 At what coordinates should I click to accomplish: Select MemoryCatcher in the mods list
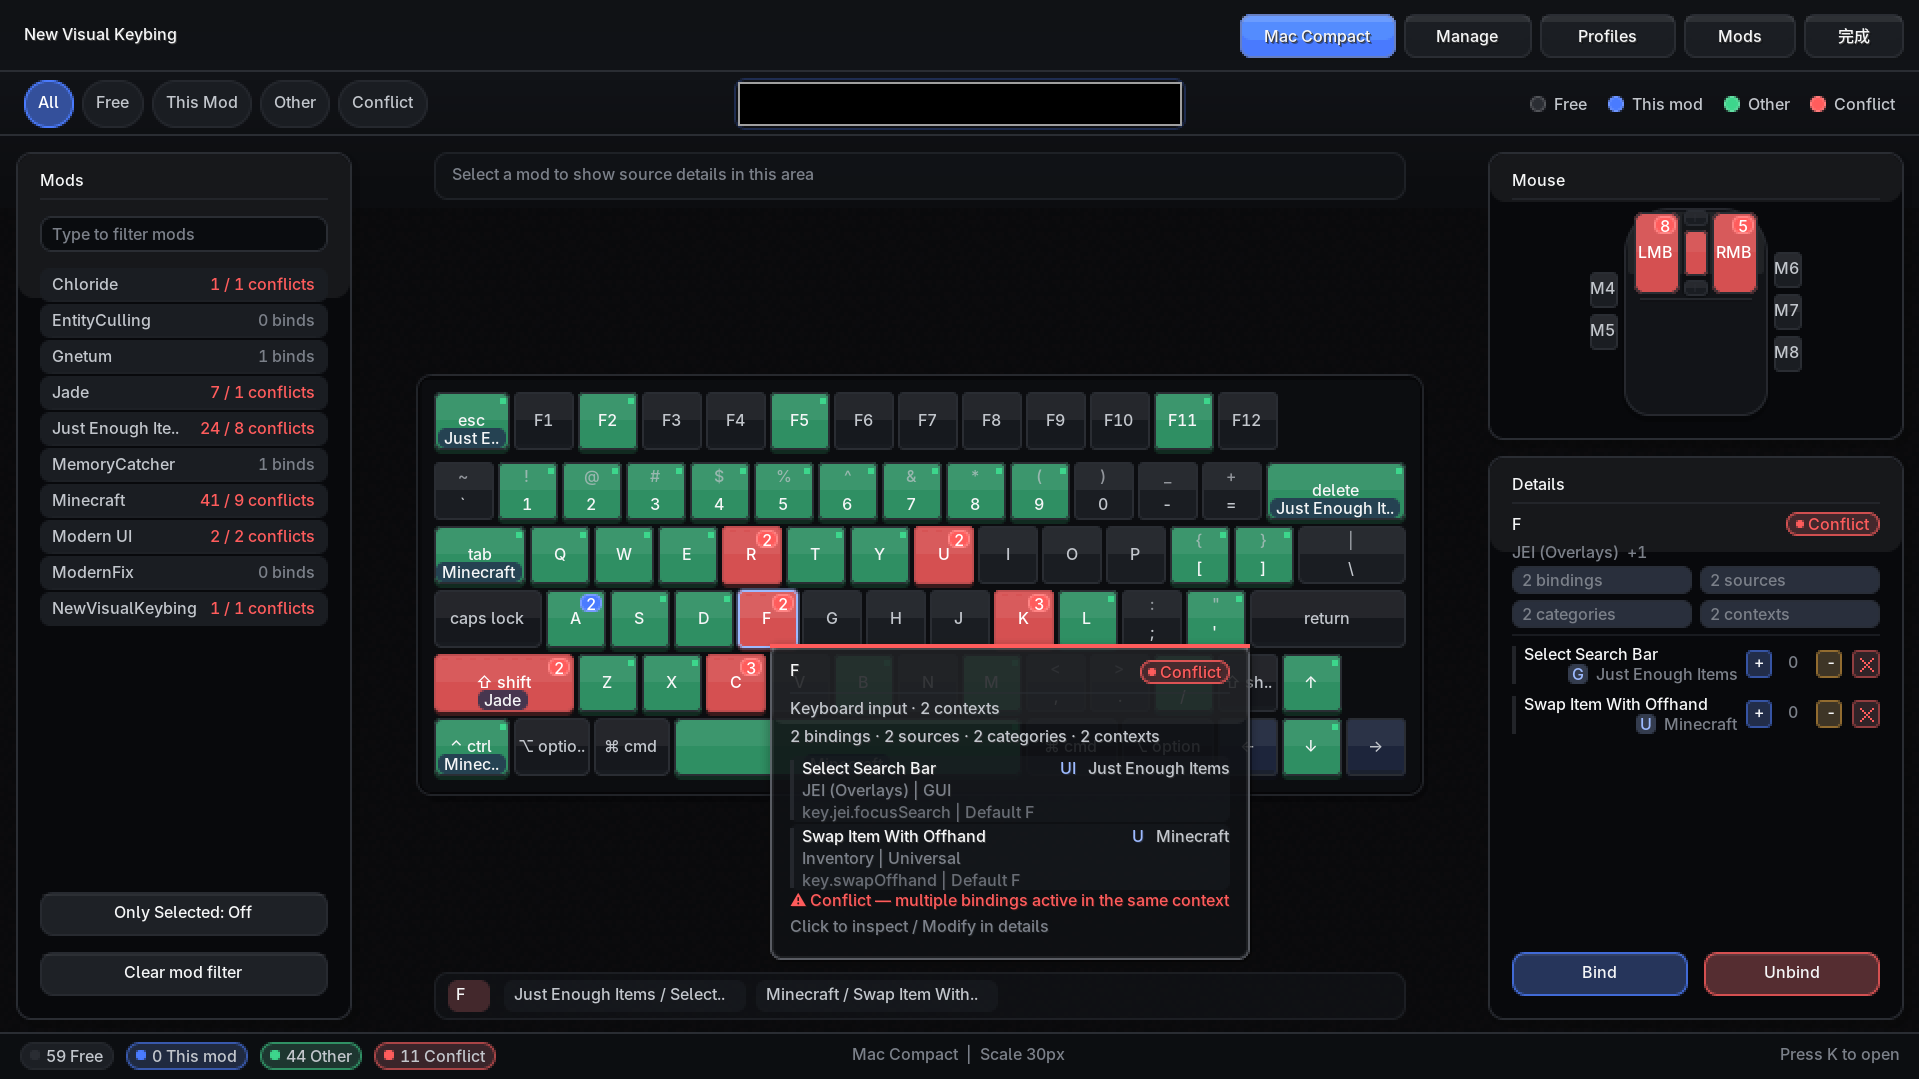pos(184,465)
